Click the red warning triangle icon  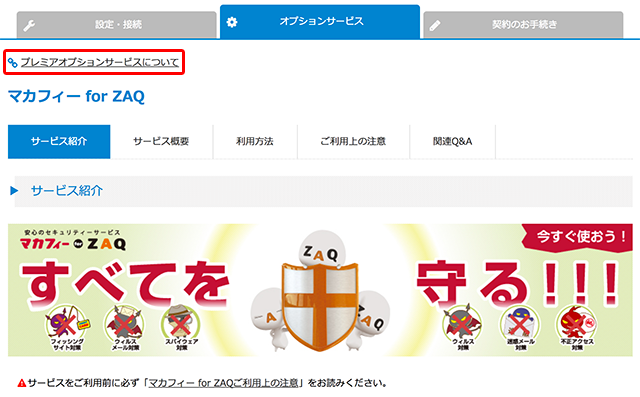(22, 383)
